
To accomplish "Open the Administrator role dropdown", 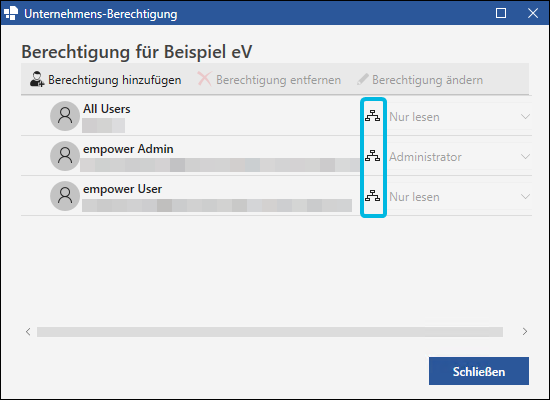I will click(460, 156).
